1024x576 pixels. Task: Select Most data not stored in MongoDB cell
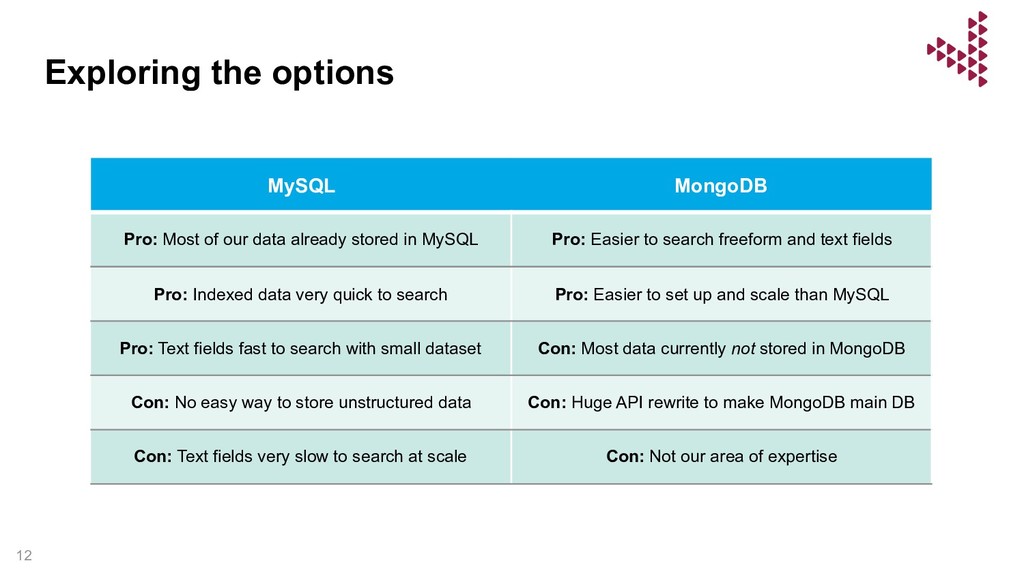click(x=721, y=348)
